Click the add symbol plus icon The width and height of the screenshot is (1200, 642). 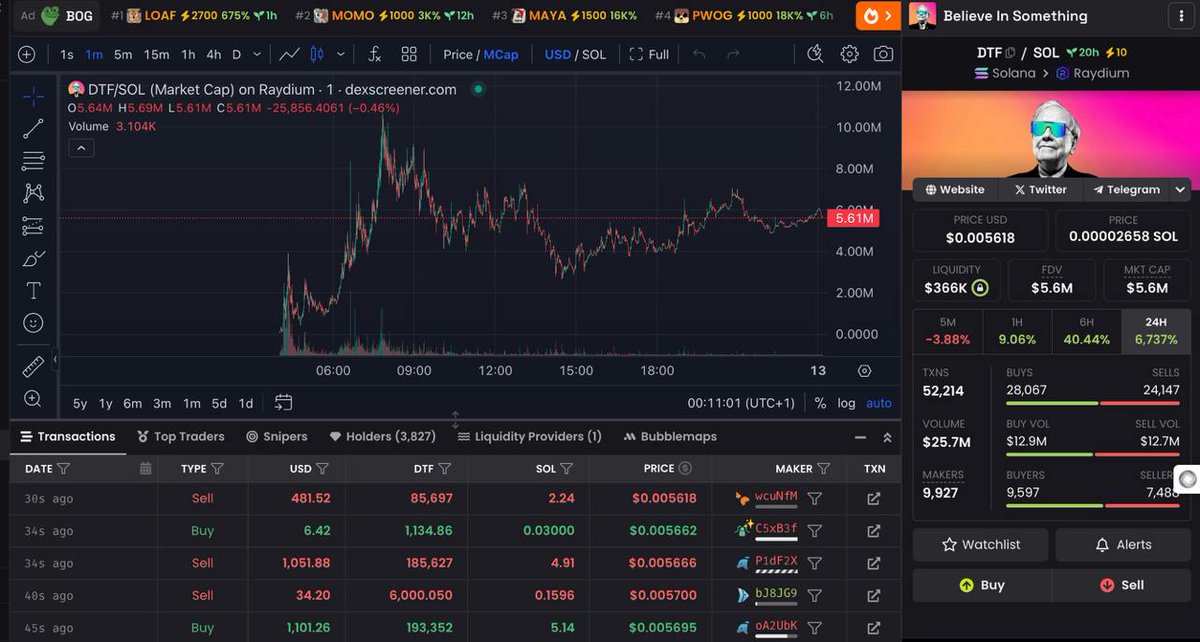(26, 54)
